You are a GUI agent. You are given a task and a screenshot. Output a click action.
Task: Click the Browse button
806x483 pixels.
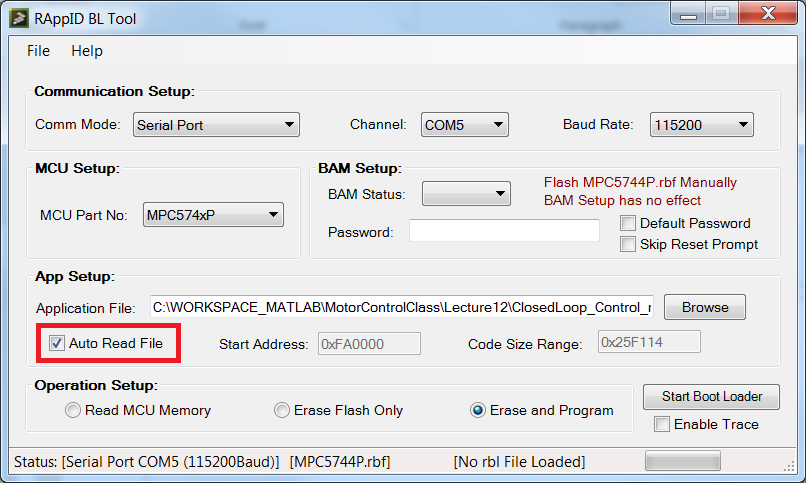click(705, 307)
